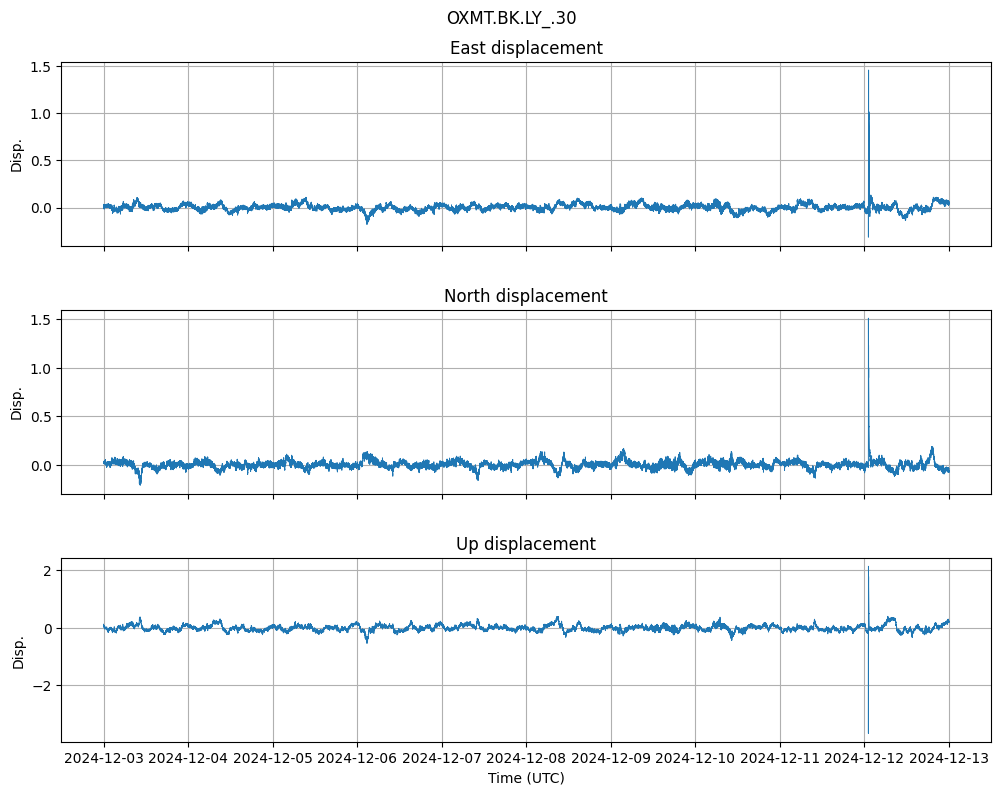The image size is (1001, 795).
Task: Click the East plot's Disp. y-axis label
Action: pos(17,154)
